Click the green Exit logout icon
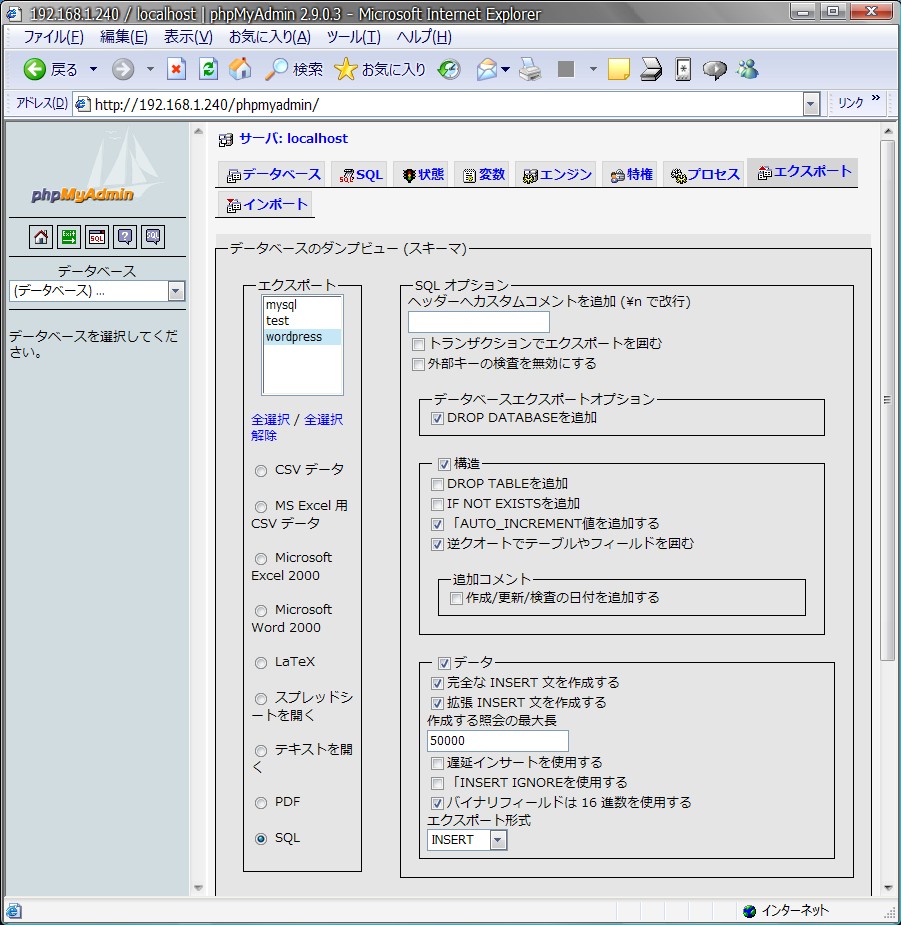The width and height of the screenshot is (901, 925). tap(68, 237)
